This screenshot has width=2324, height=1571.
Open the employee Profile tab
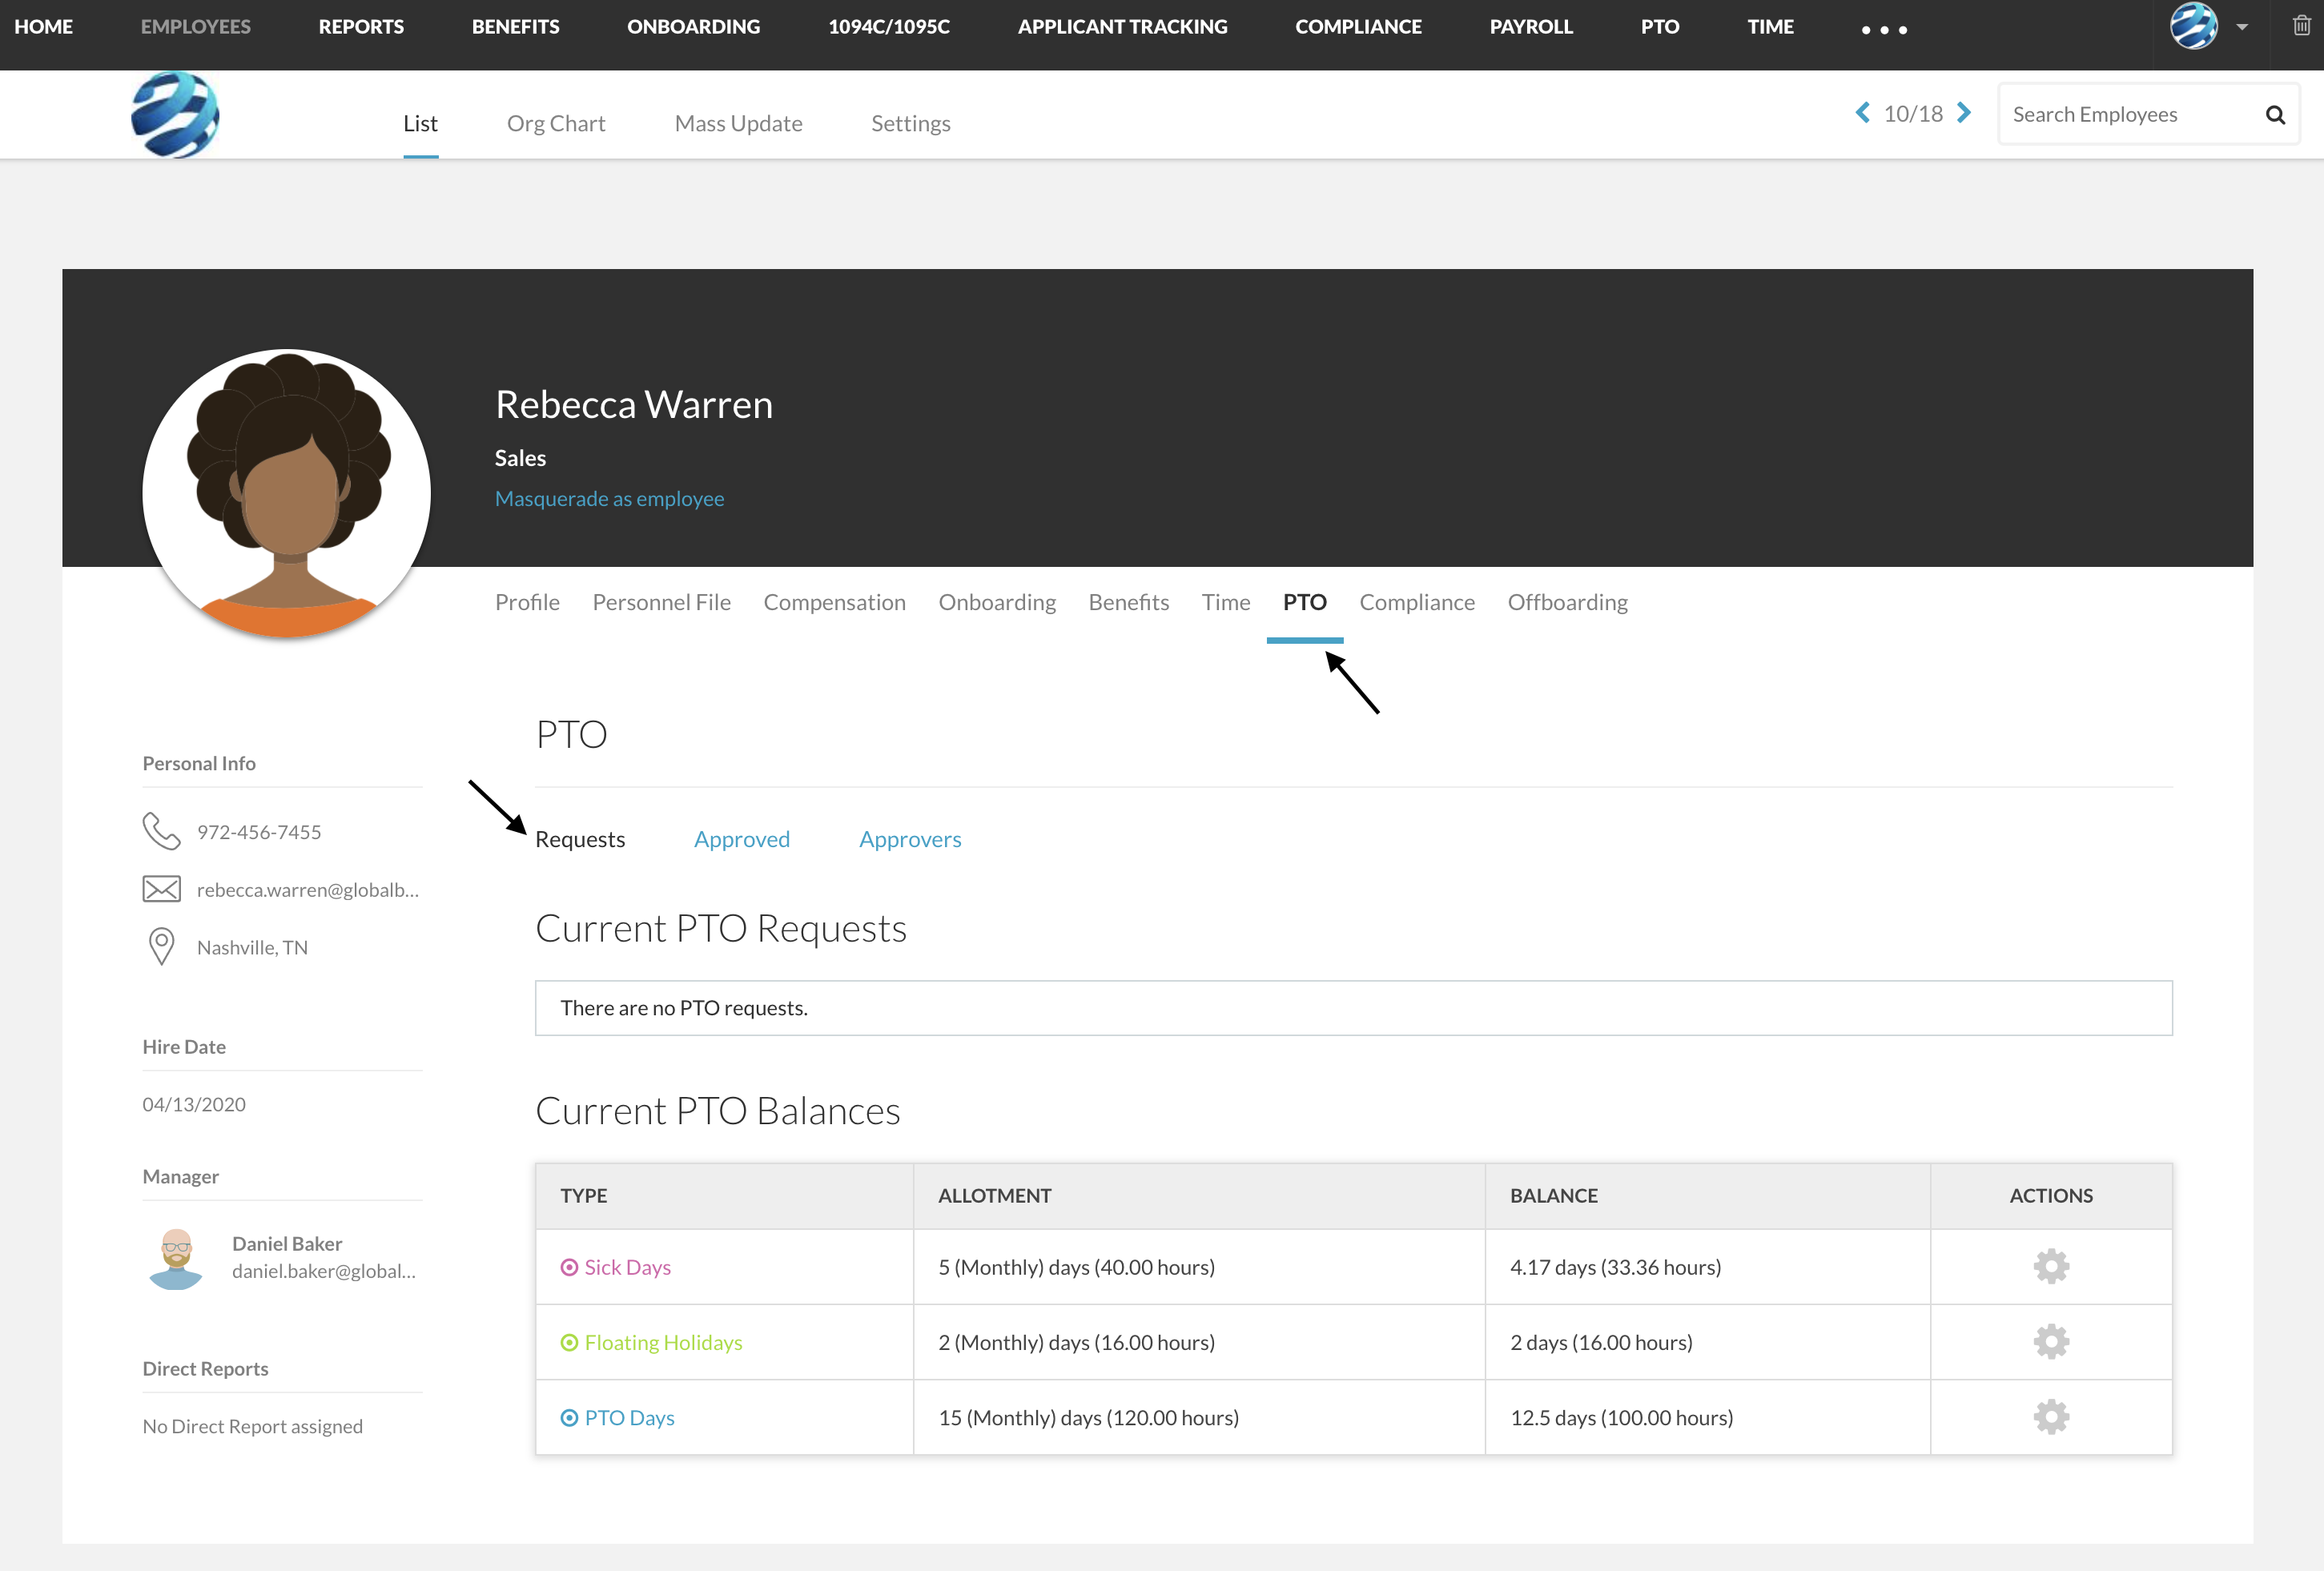click(527, 602)
